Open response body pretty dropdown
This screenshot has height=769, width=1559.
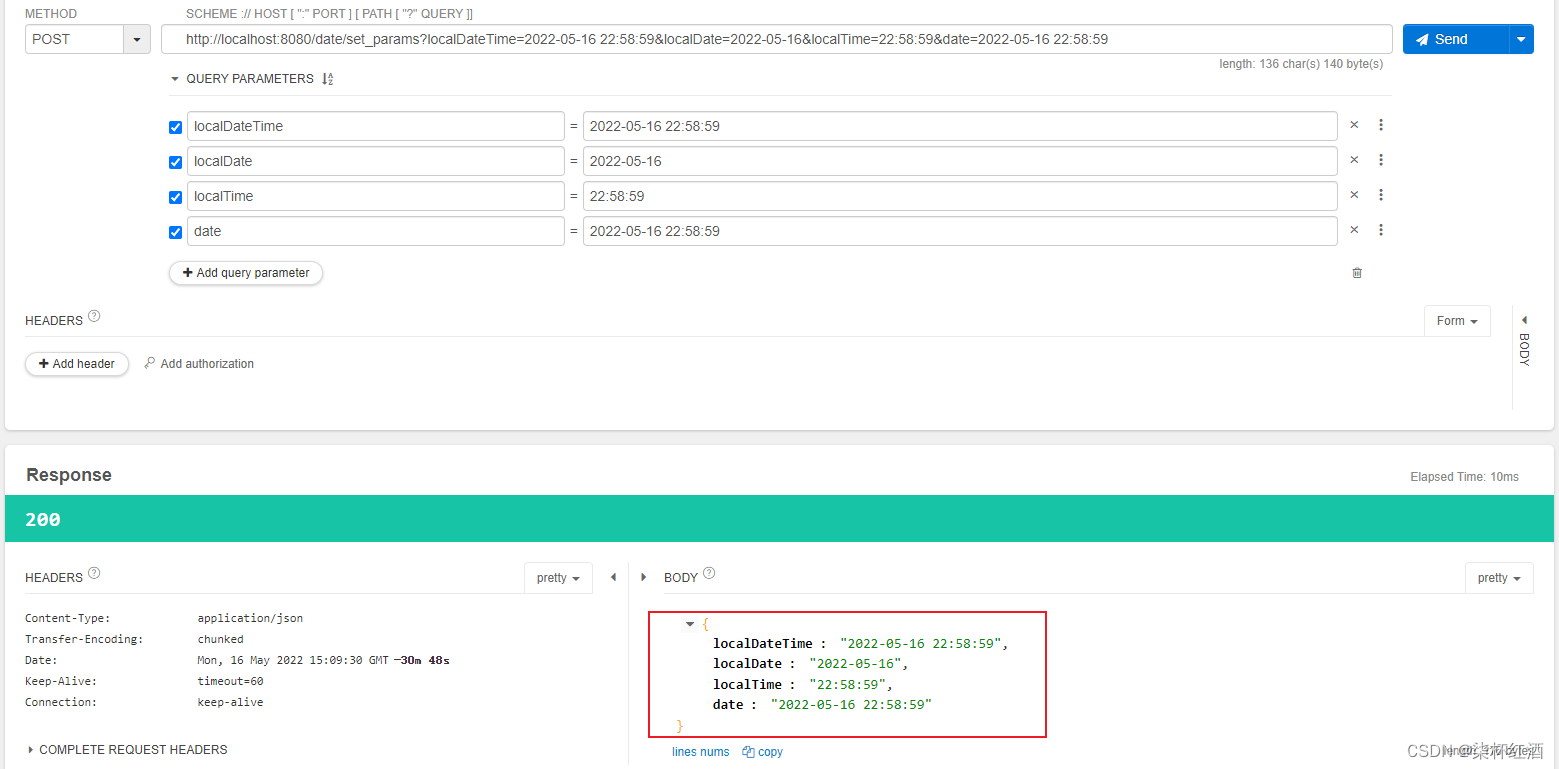click(1499, 578)
